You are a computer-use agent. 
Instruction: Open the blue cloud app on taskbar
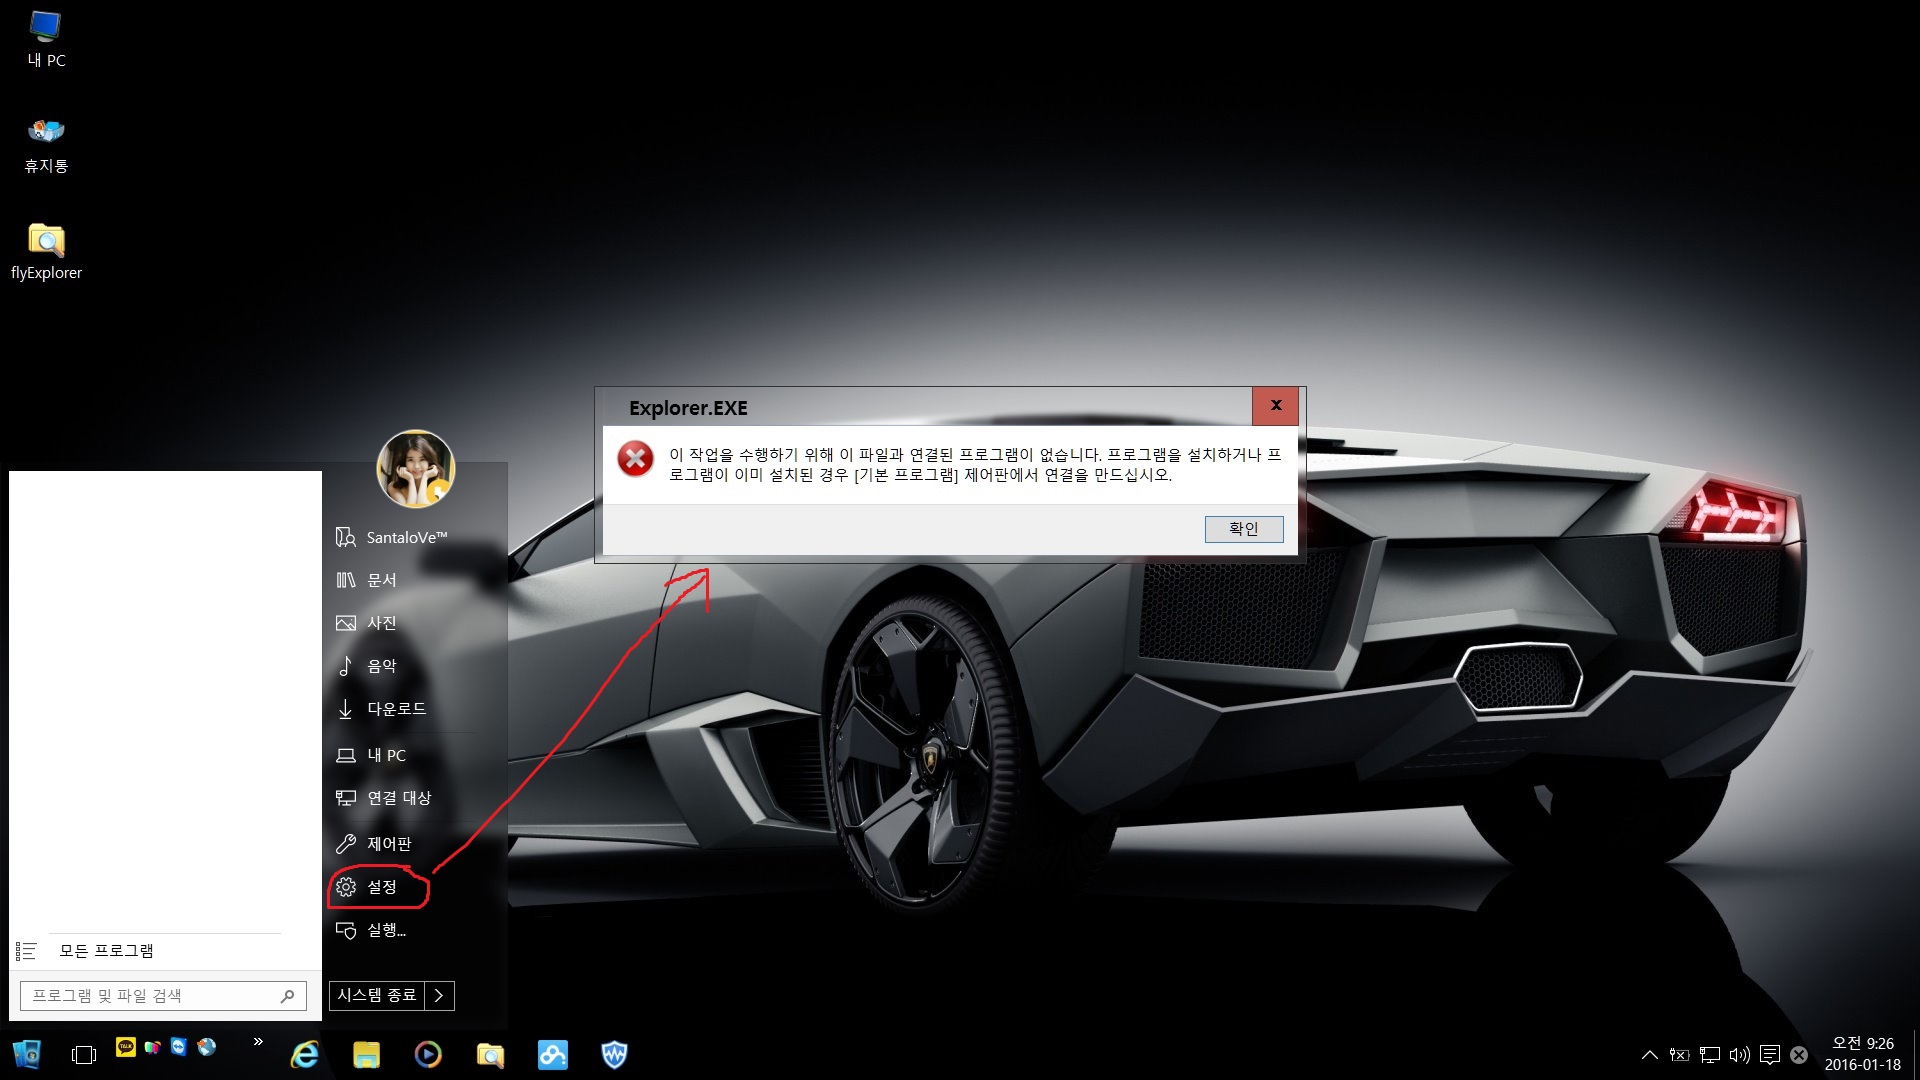552,1054
